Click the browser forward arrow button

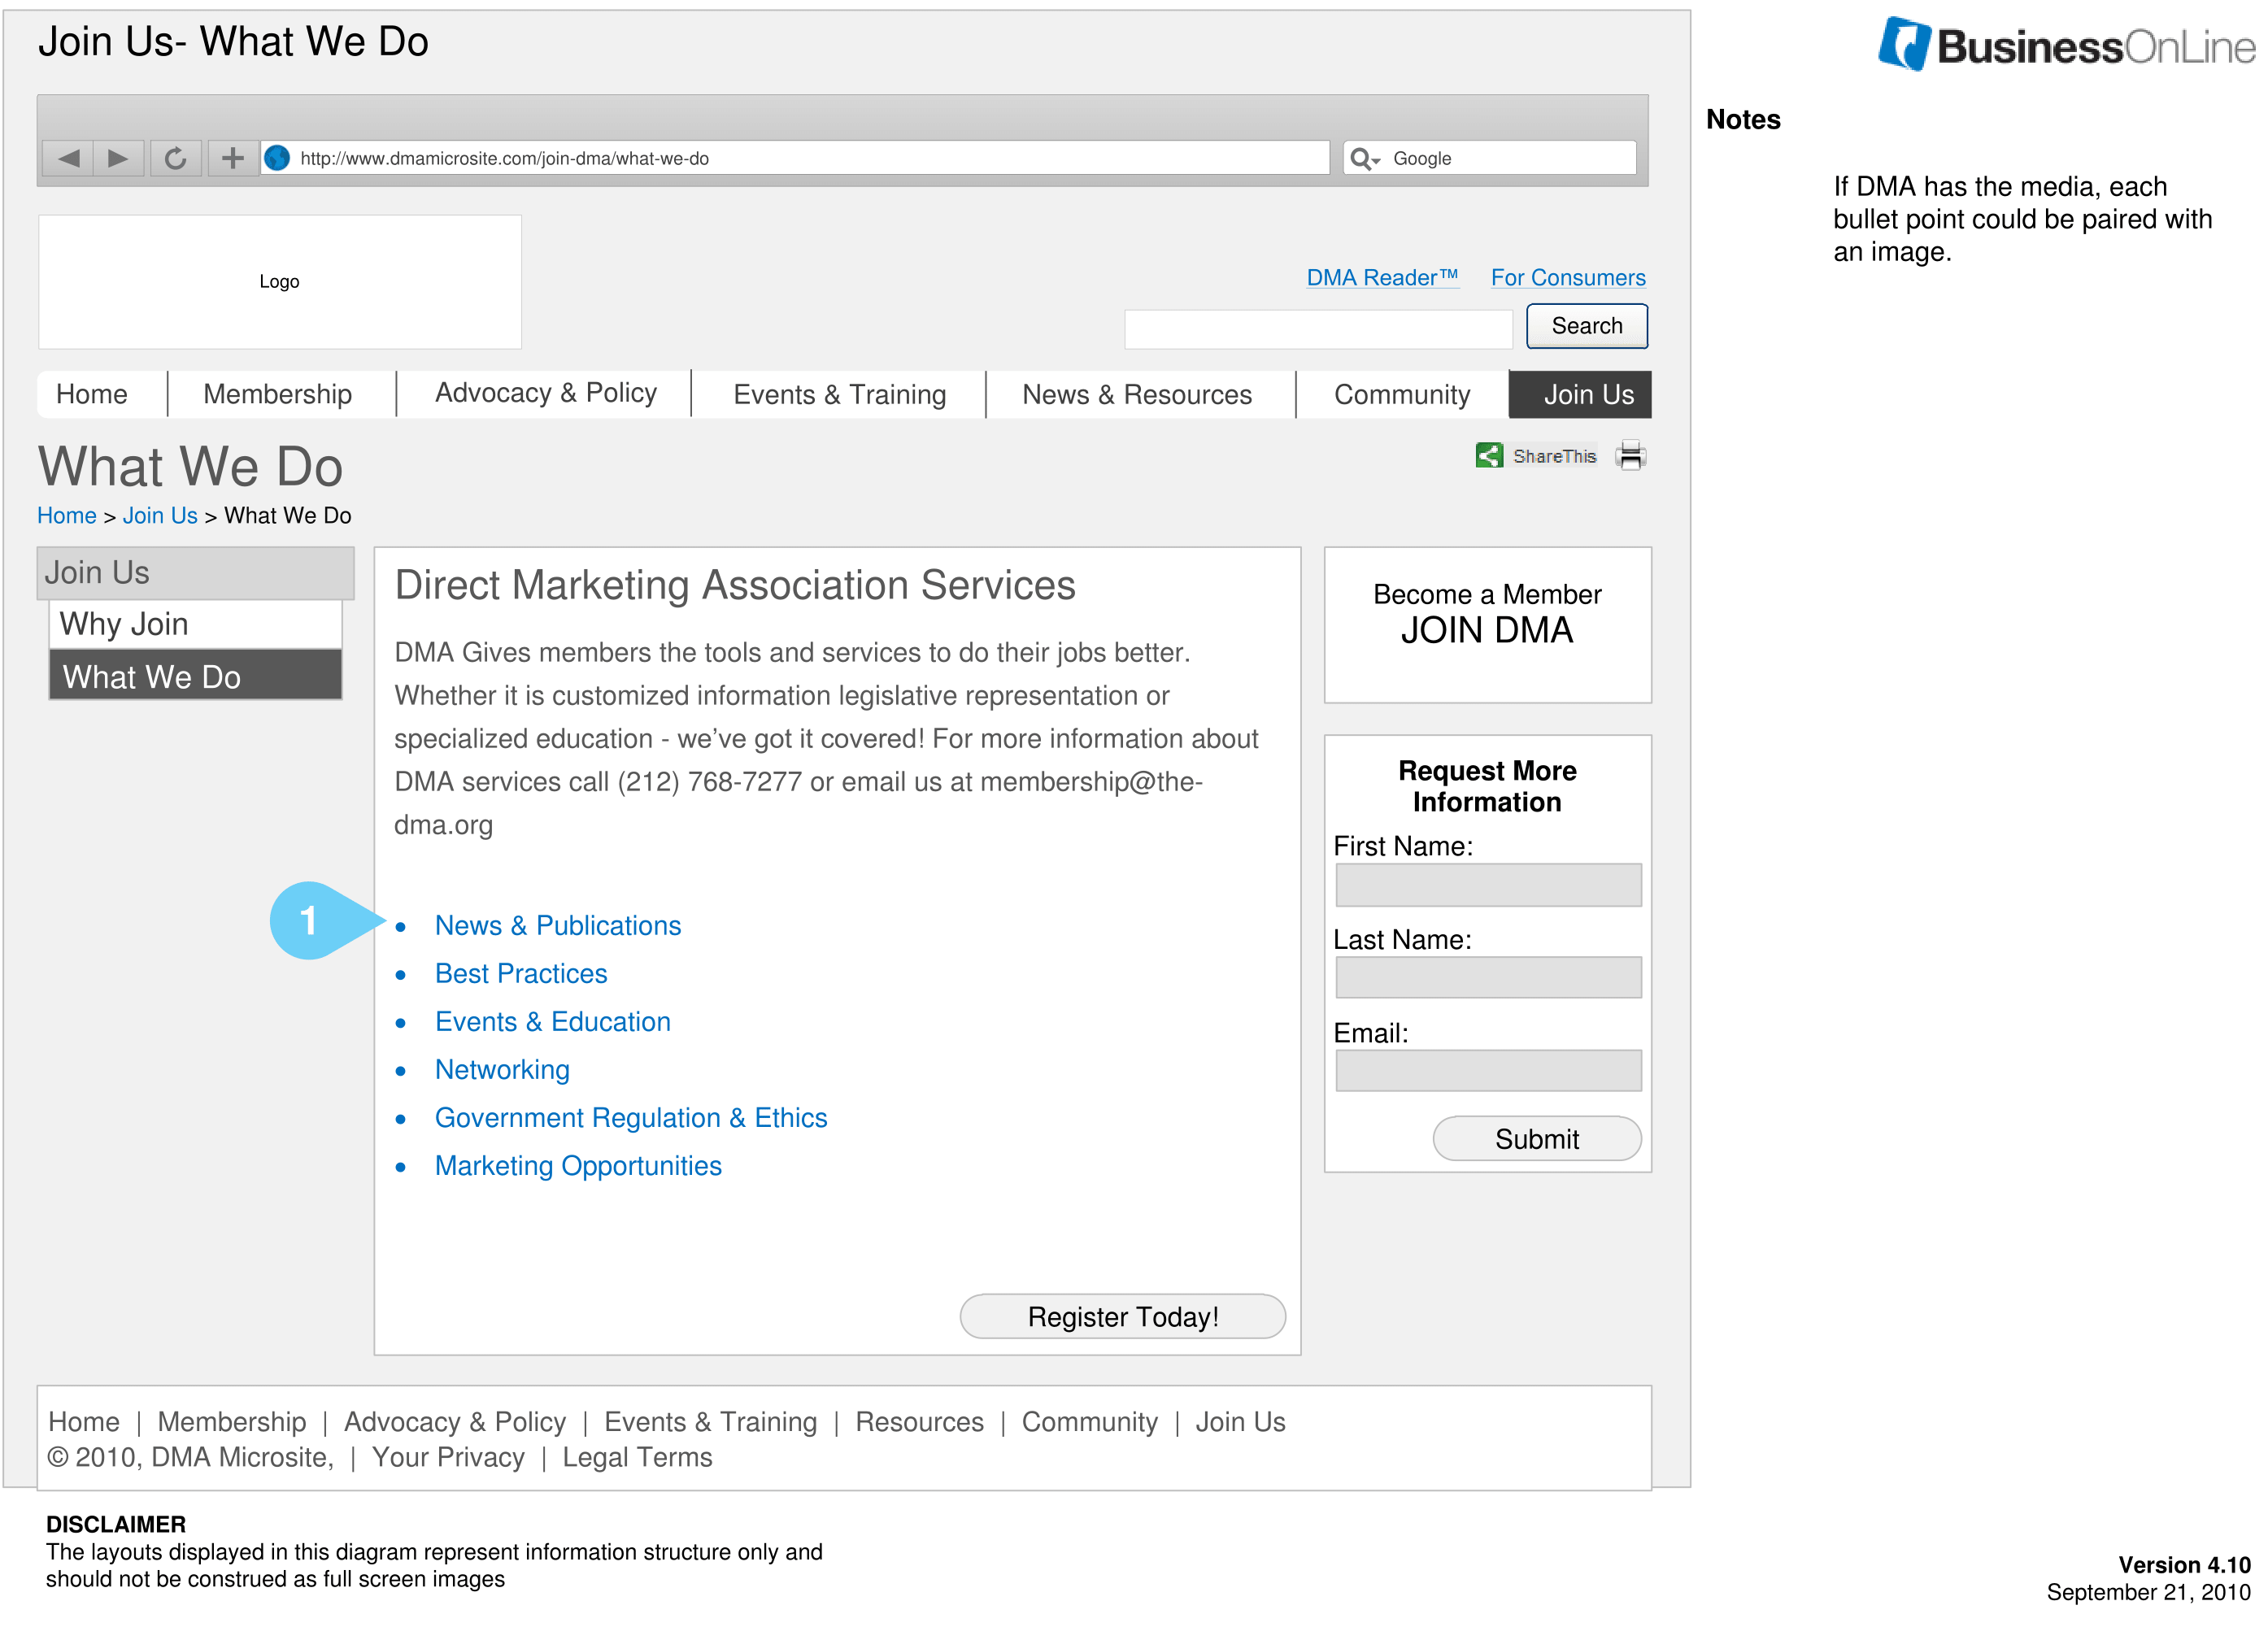[118, 158]
